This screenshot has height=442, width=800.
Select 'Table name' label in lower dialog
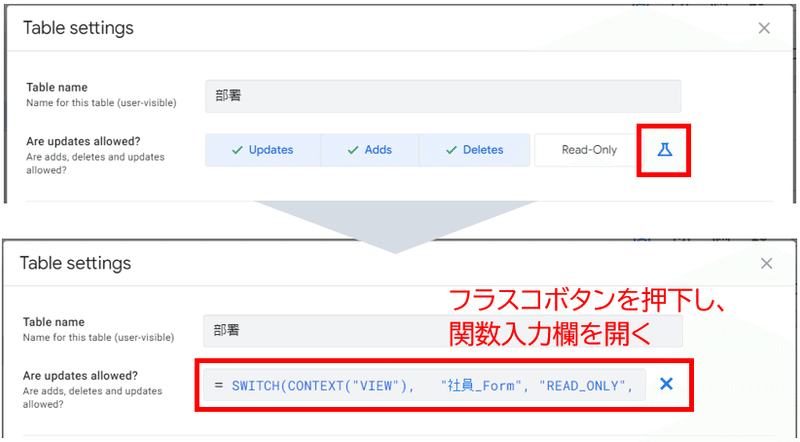(54, 322)
